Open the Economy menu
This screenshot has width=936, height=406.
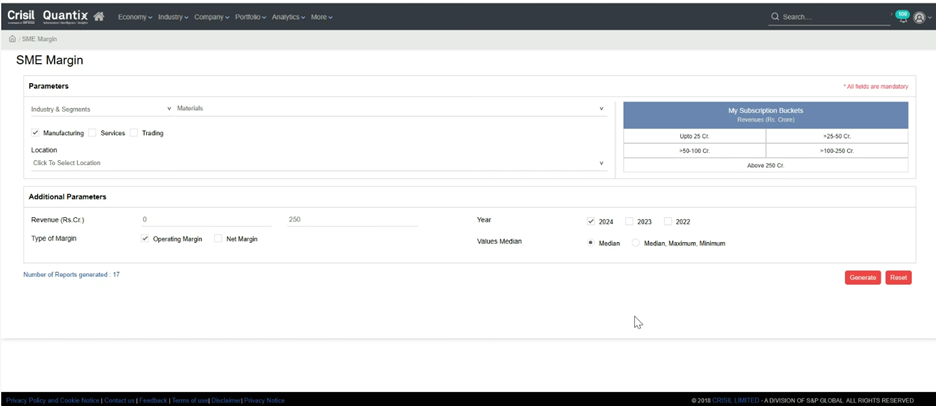click(135, 17)
